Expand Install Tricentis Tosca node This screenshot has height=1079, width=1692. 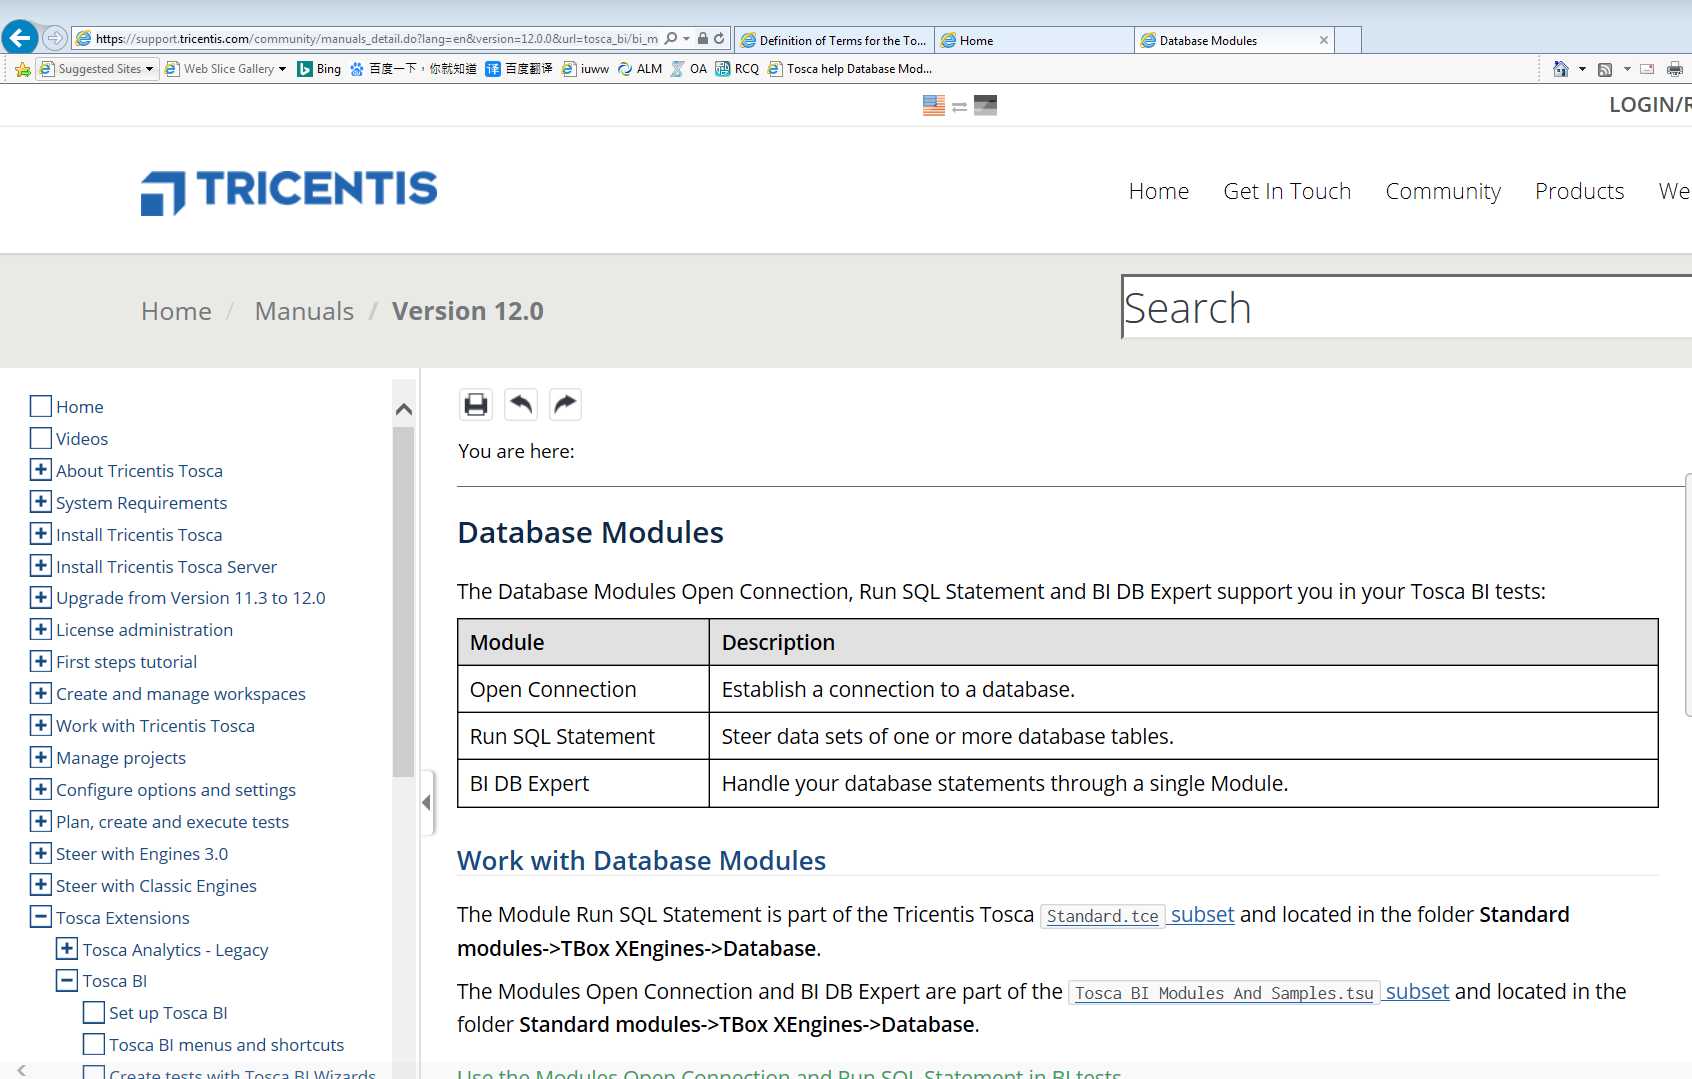[x=41, y=534]
